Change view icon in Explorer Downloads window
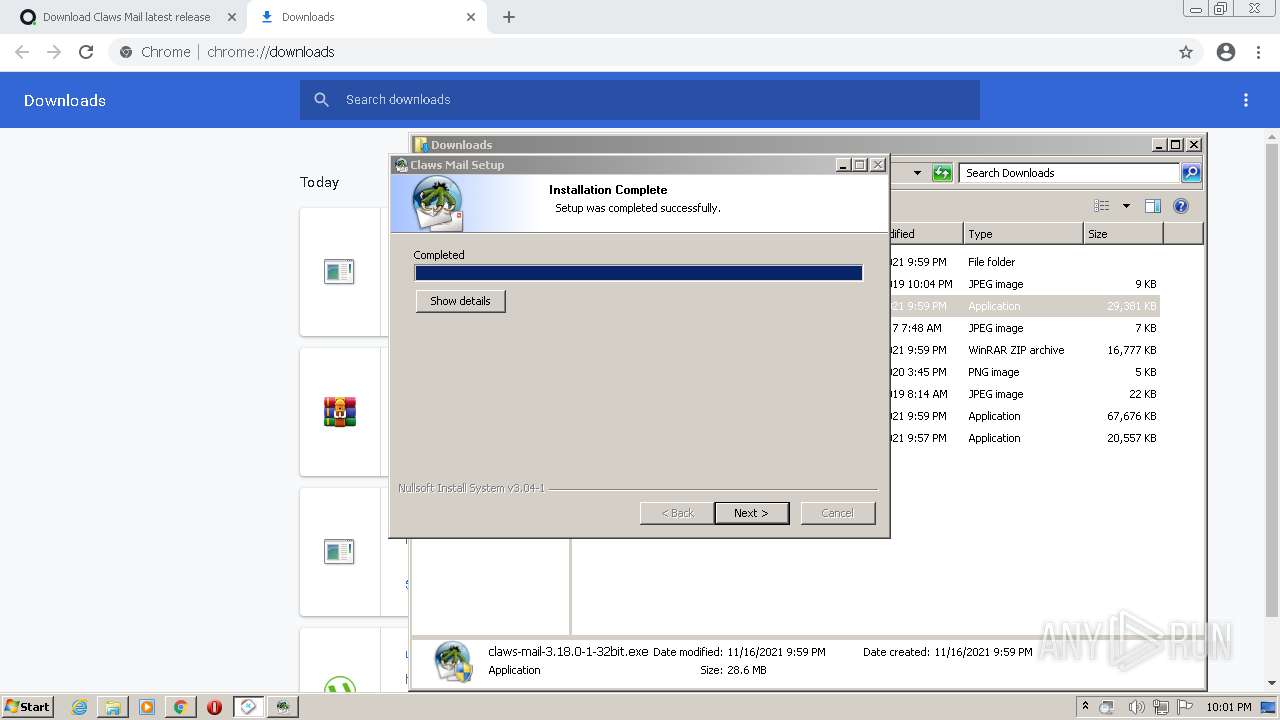This screenshot has height=720, width=1280. (x=1102, y=206)
